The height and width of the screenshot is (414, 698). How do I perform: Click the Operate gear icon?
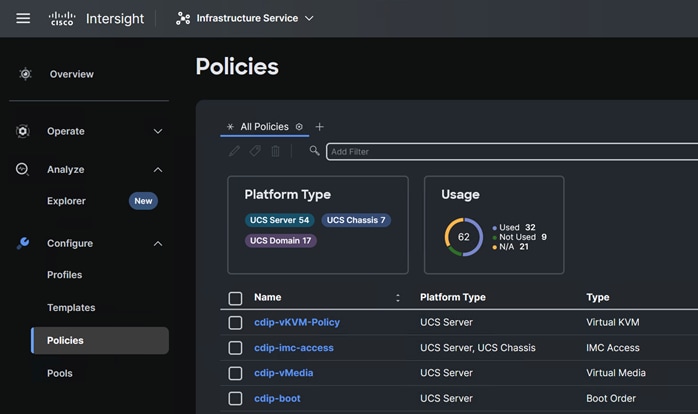click(23, 131)
